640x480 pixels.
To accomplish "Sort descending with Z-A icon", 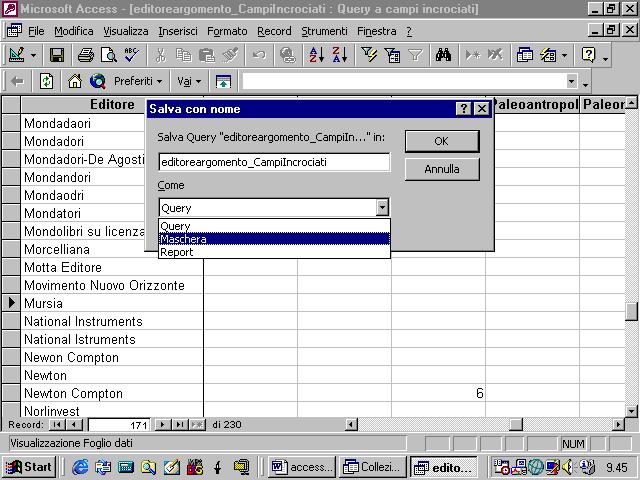I will (x=339, y=55).
